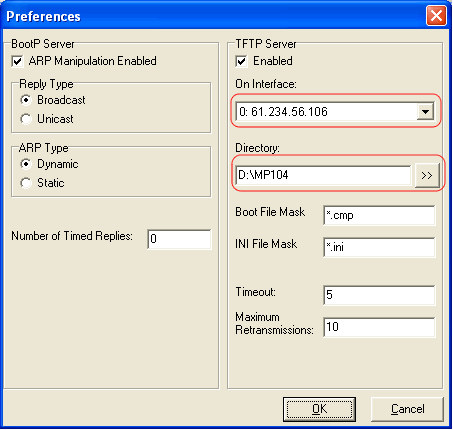Click into the Timeout field

379,295
